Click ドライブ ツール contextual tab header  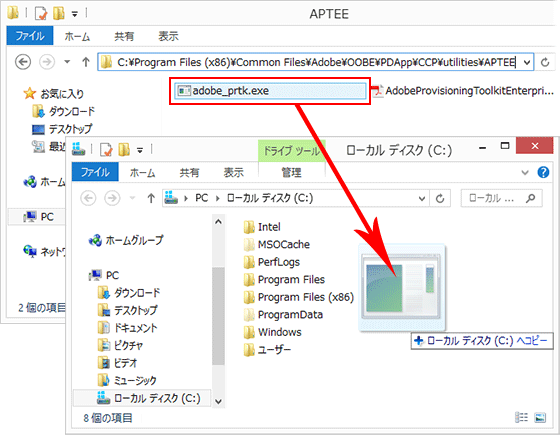[x=291, y=150]
